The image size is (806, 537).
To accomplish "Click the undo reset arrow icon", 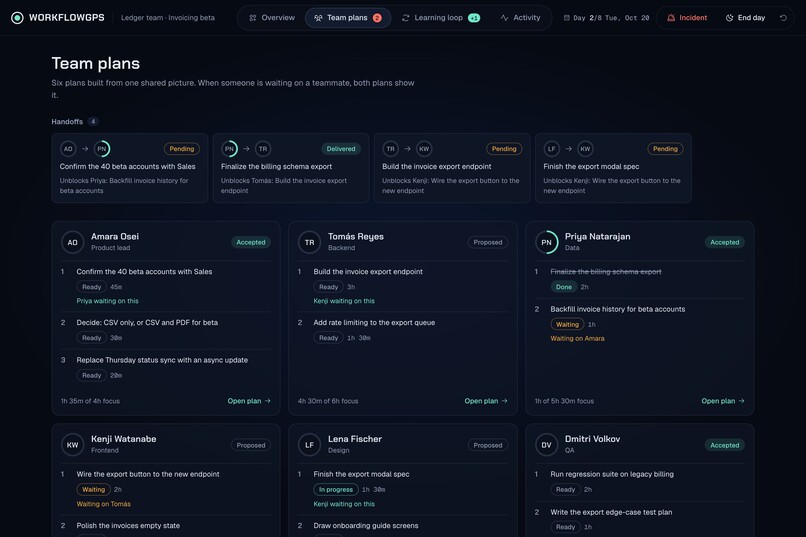I will [783, 18].
